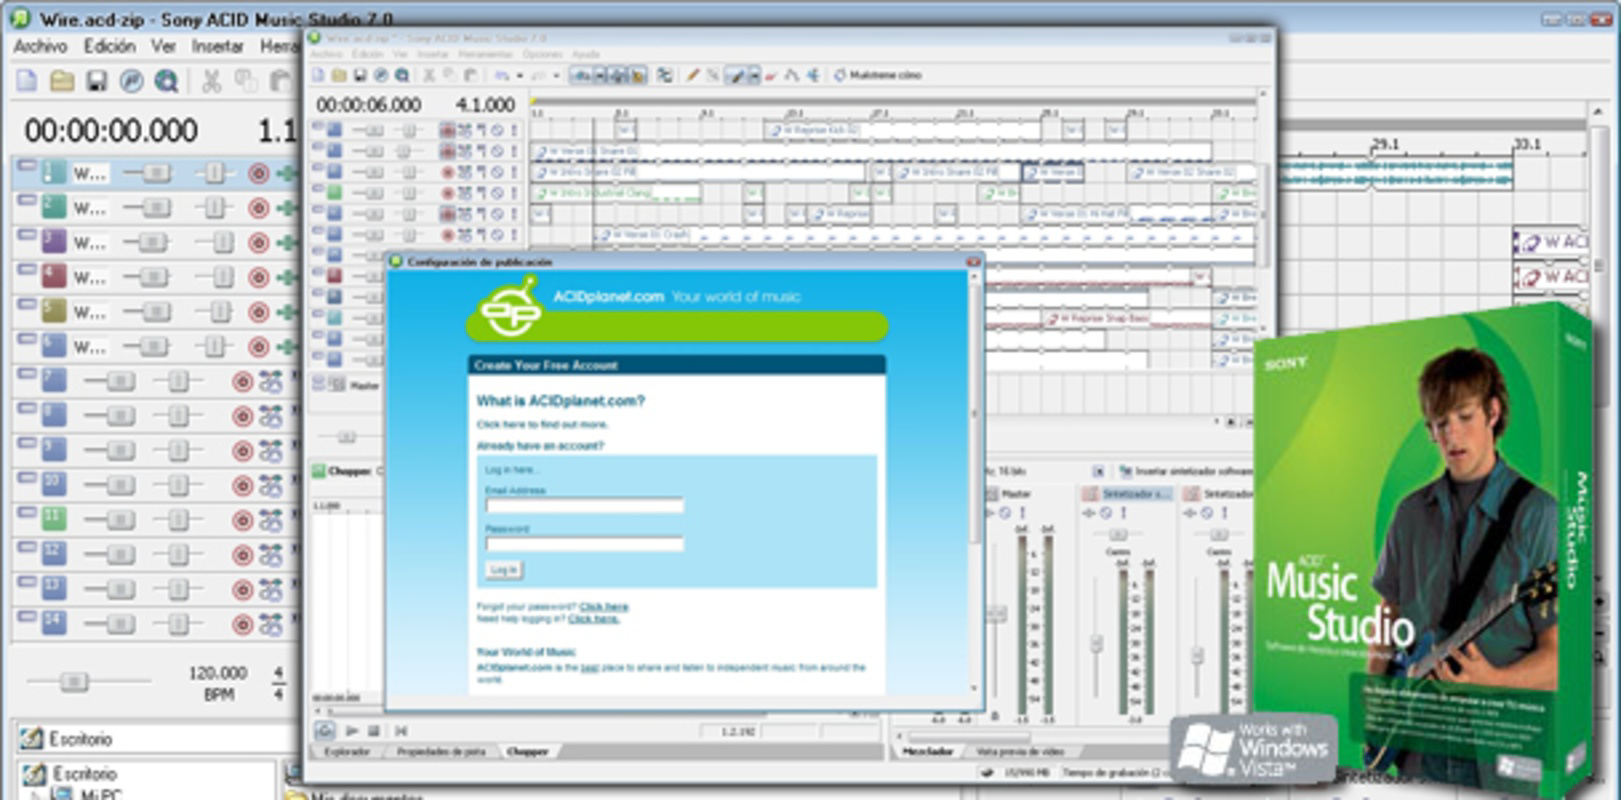Minimize track 6 height in back window

point(26,338)
